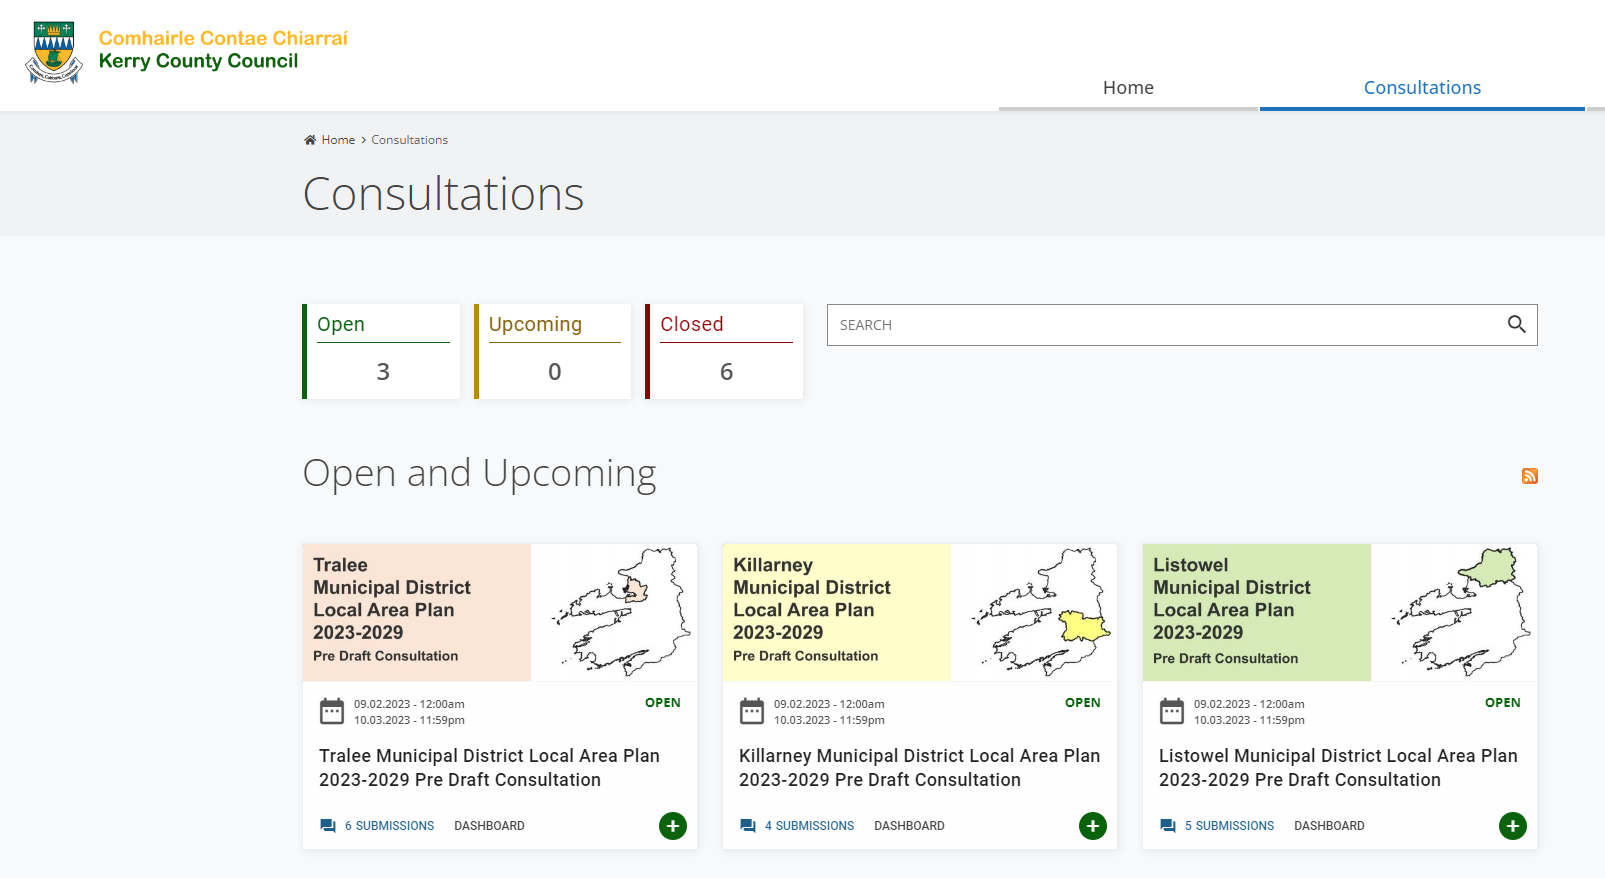The width and height of the screenshot is (1605, 878).
Task: View the 6 SUBMISSIONS link
Action: click(x=390, y=826)
